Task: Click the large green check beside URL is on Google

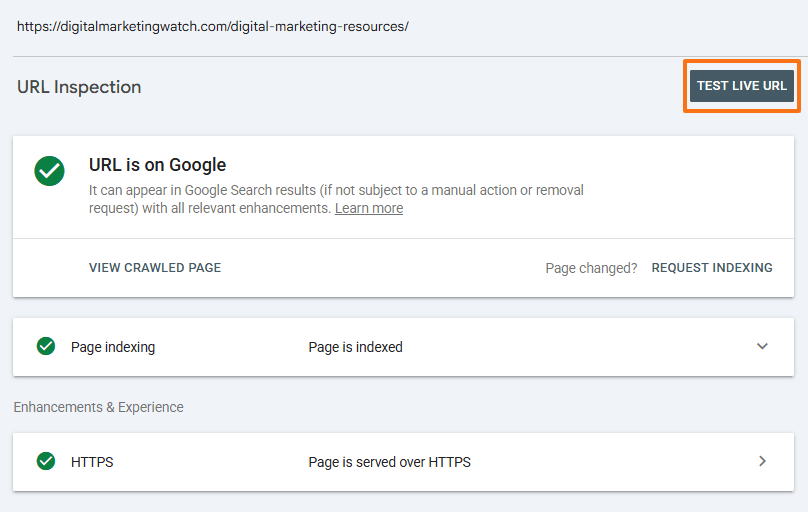Action: point(49,171)
